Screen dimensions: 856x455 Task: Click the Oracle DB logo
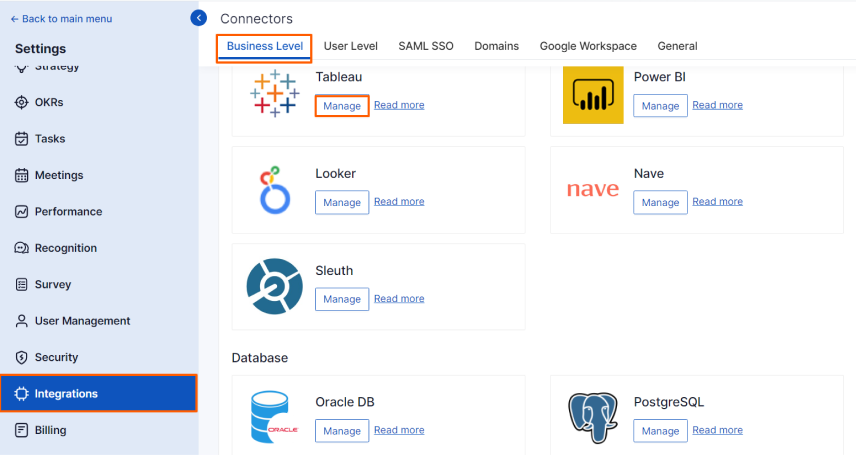pyautogui.click(x=275, y=417)
